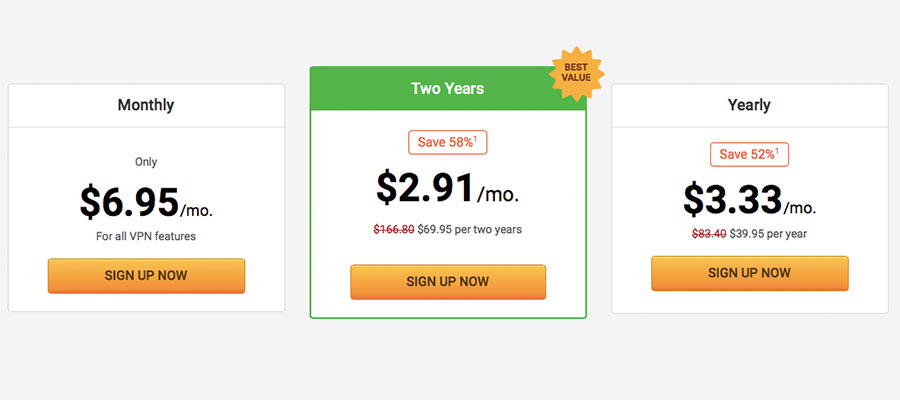Click the Best Value starburst badge

576,73
